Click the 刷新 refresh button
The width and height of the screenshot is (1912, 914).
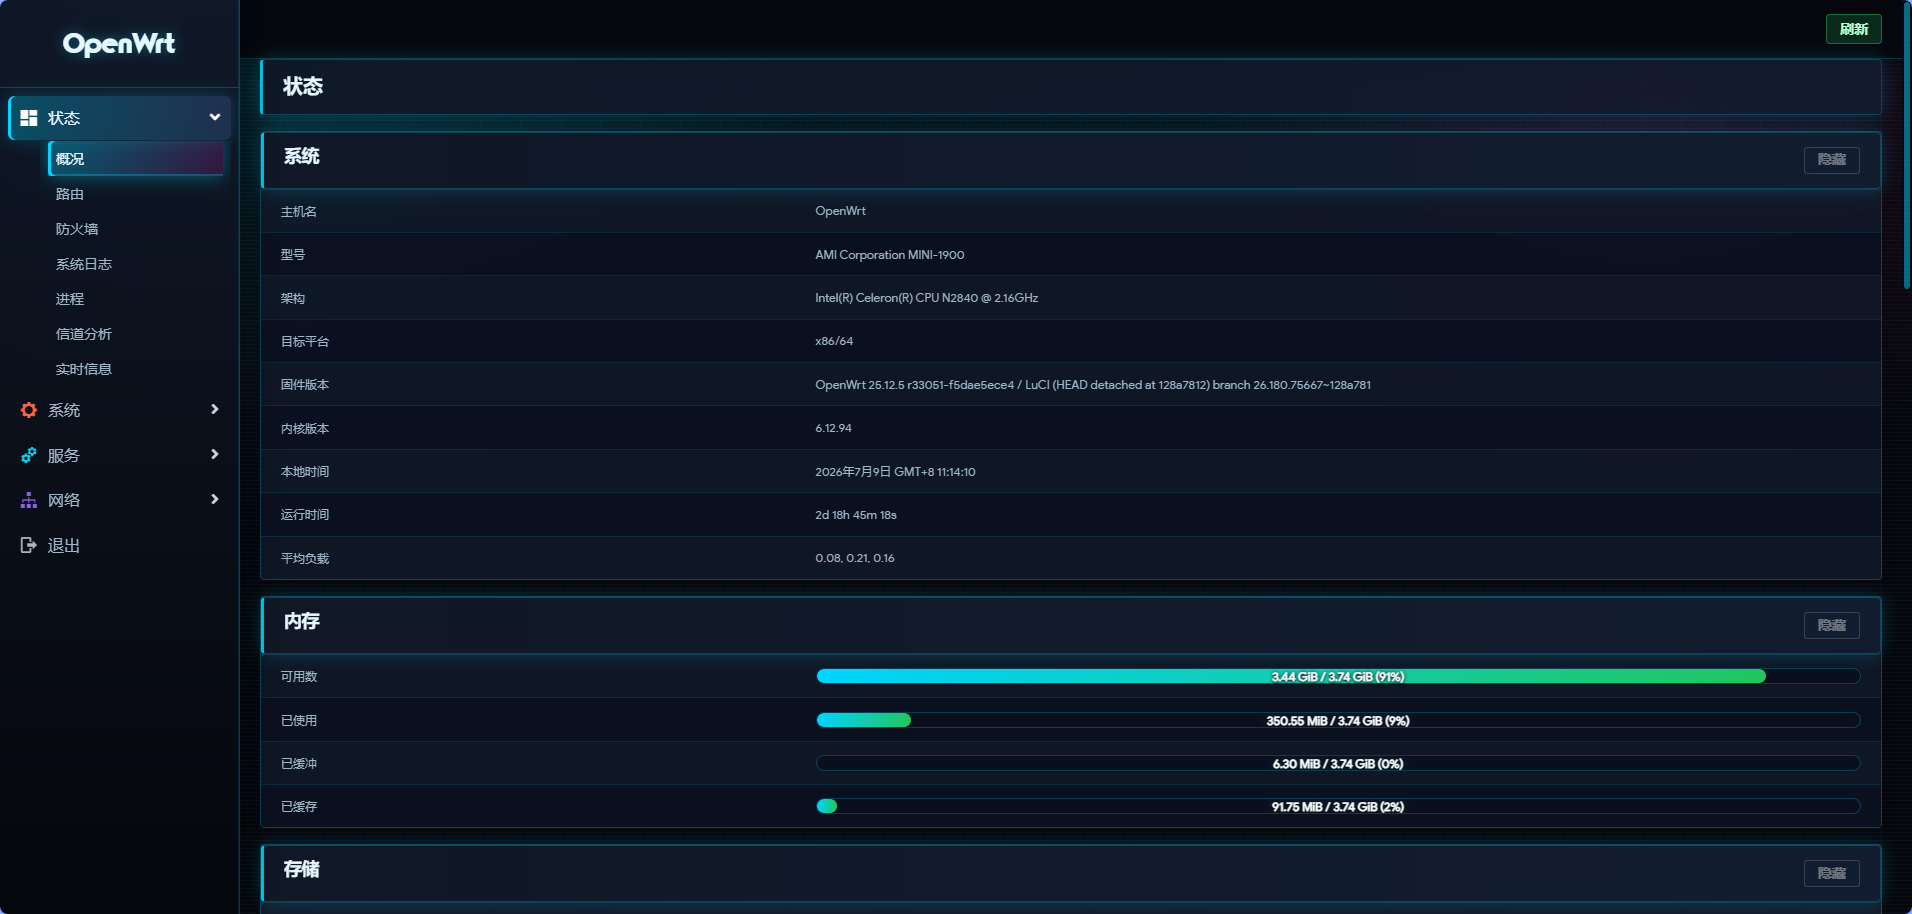point(1853,29)
